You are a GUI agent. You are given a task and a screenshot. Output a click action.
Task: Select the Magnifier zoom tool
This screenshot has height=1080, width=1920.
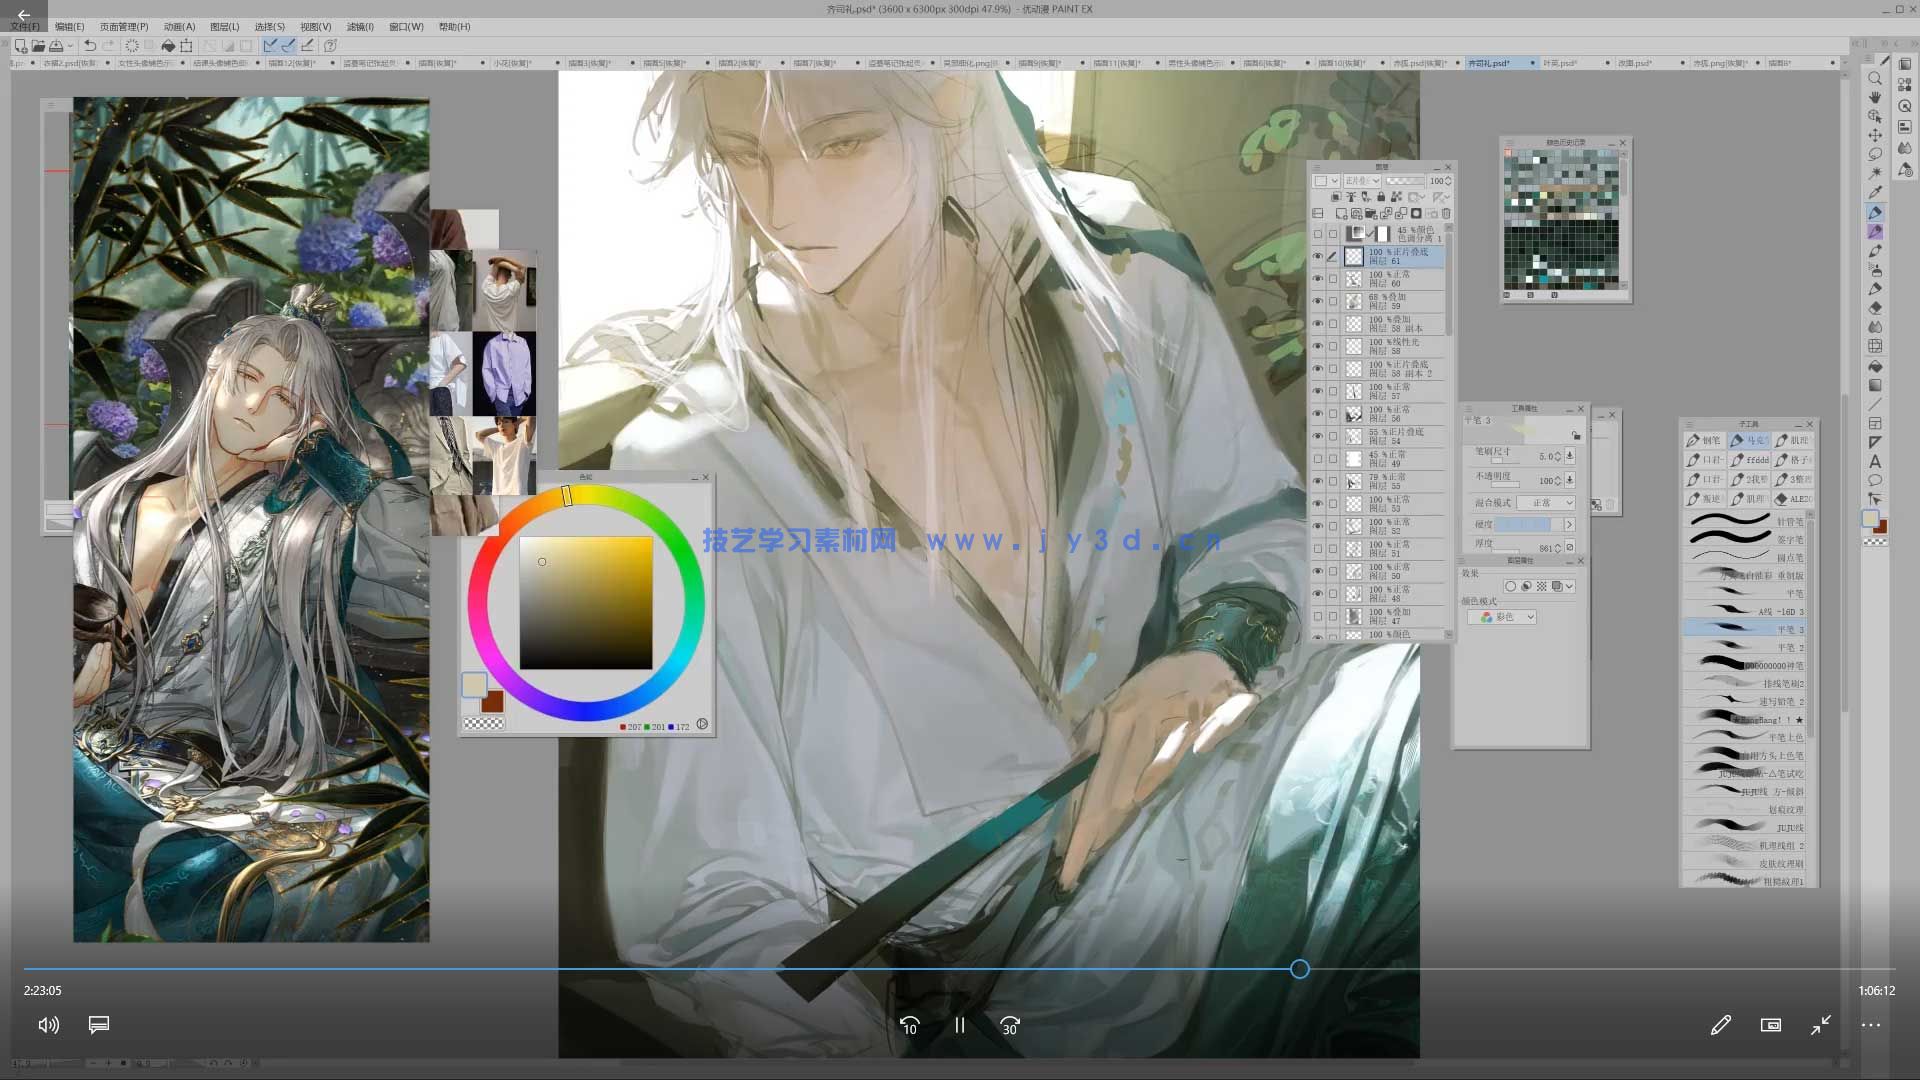[x=1875, y=78]
